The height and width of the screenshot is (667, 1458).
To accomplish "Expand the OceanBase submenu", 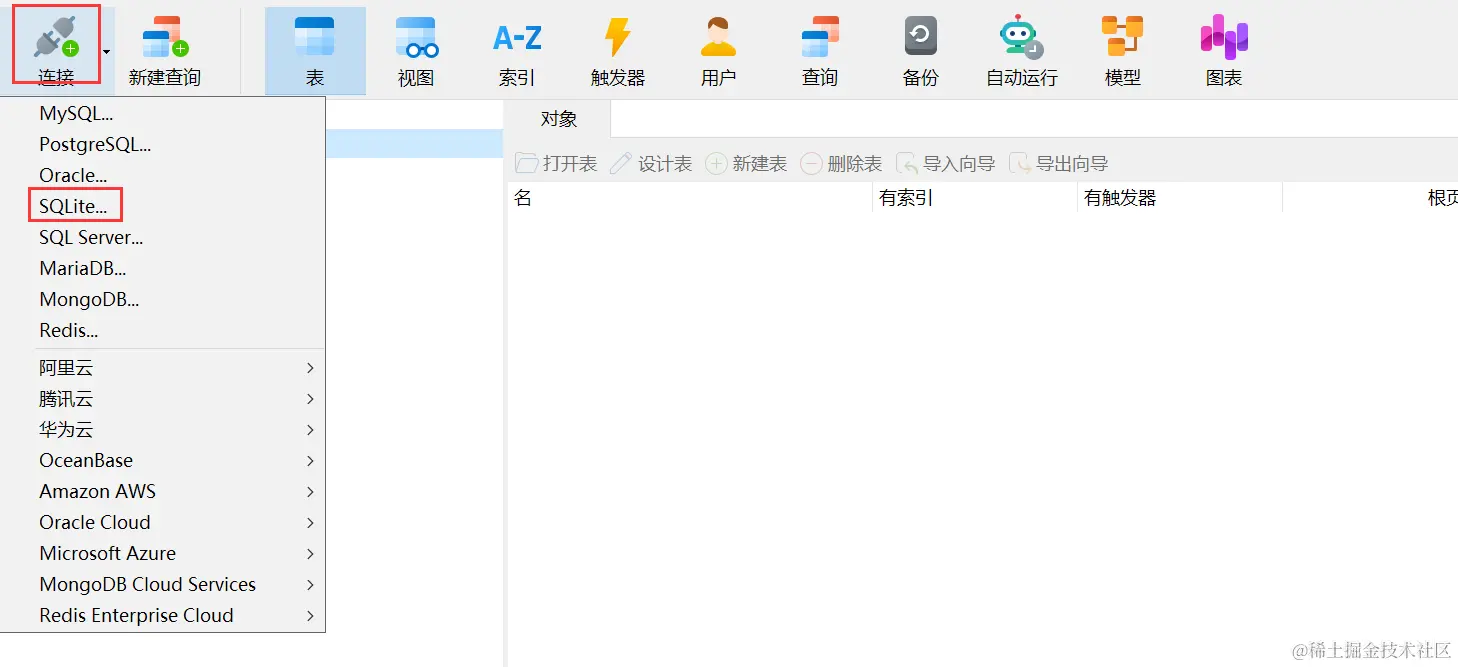I will [x=164, y=461].
